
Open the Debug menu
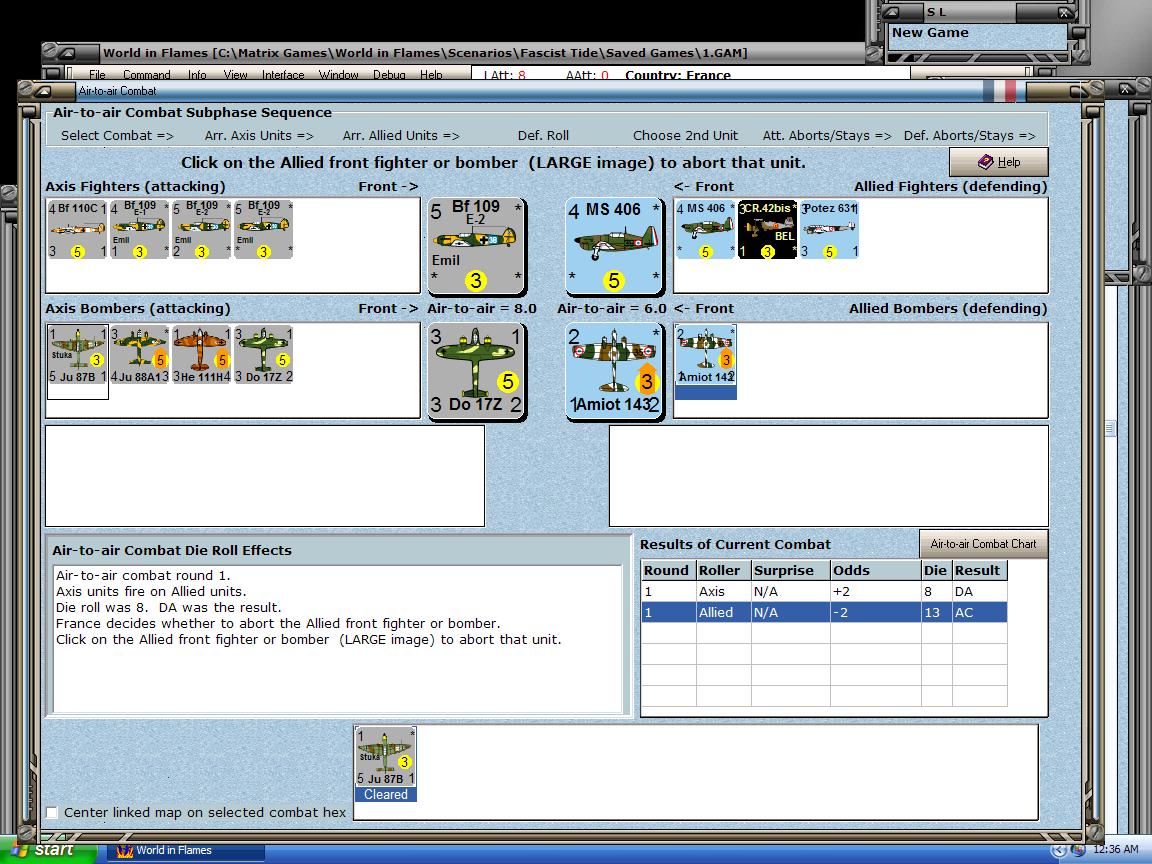click(389, 75)
